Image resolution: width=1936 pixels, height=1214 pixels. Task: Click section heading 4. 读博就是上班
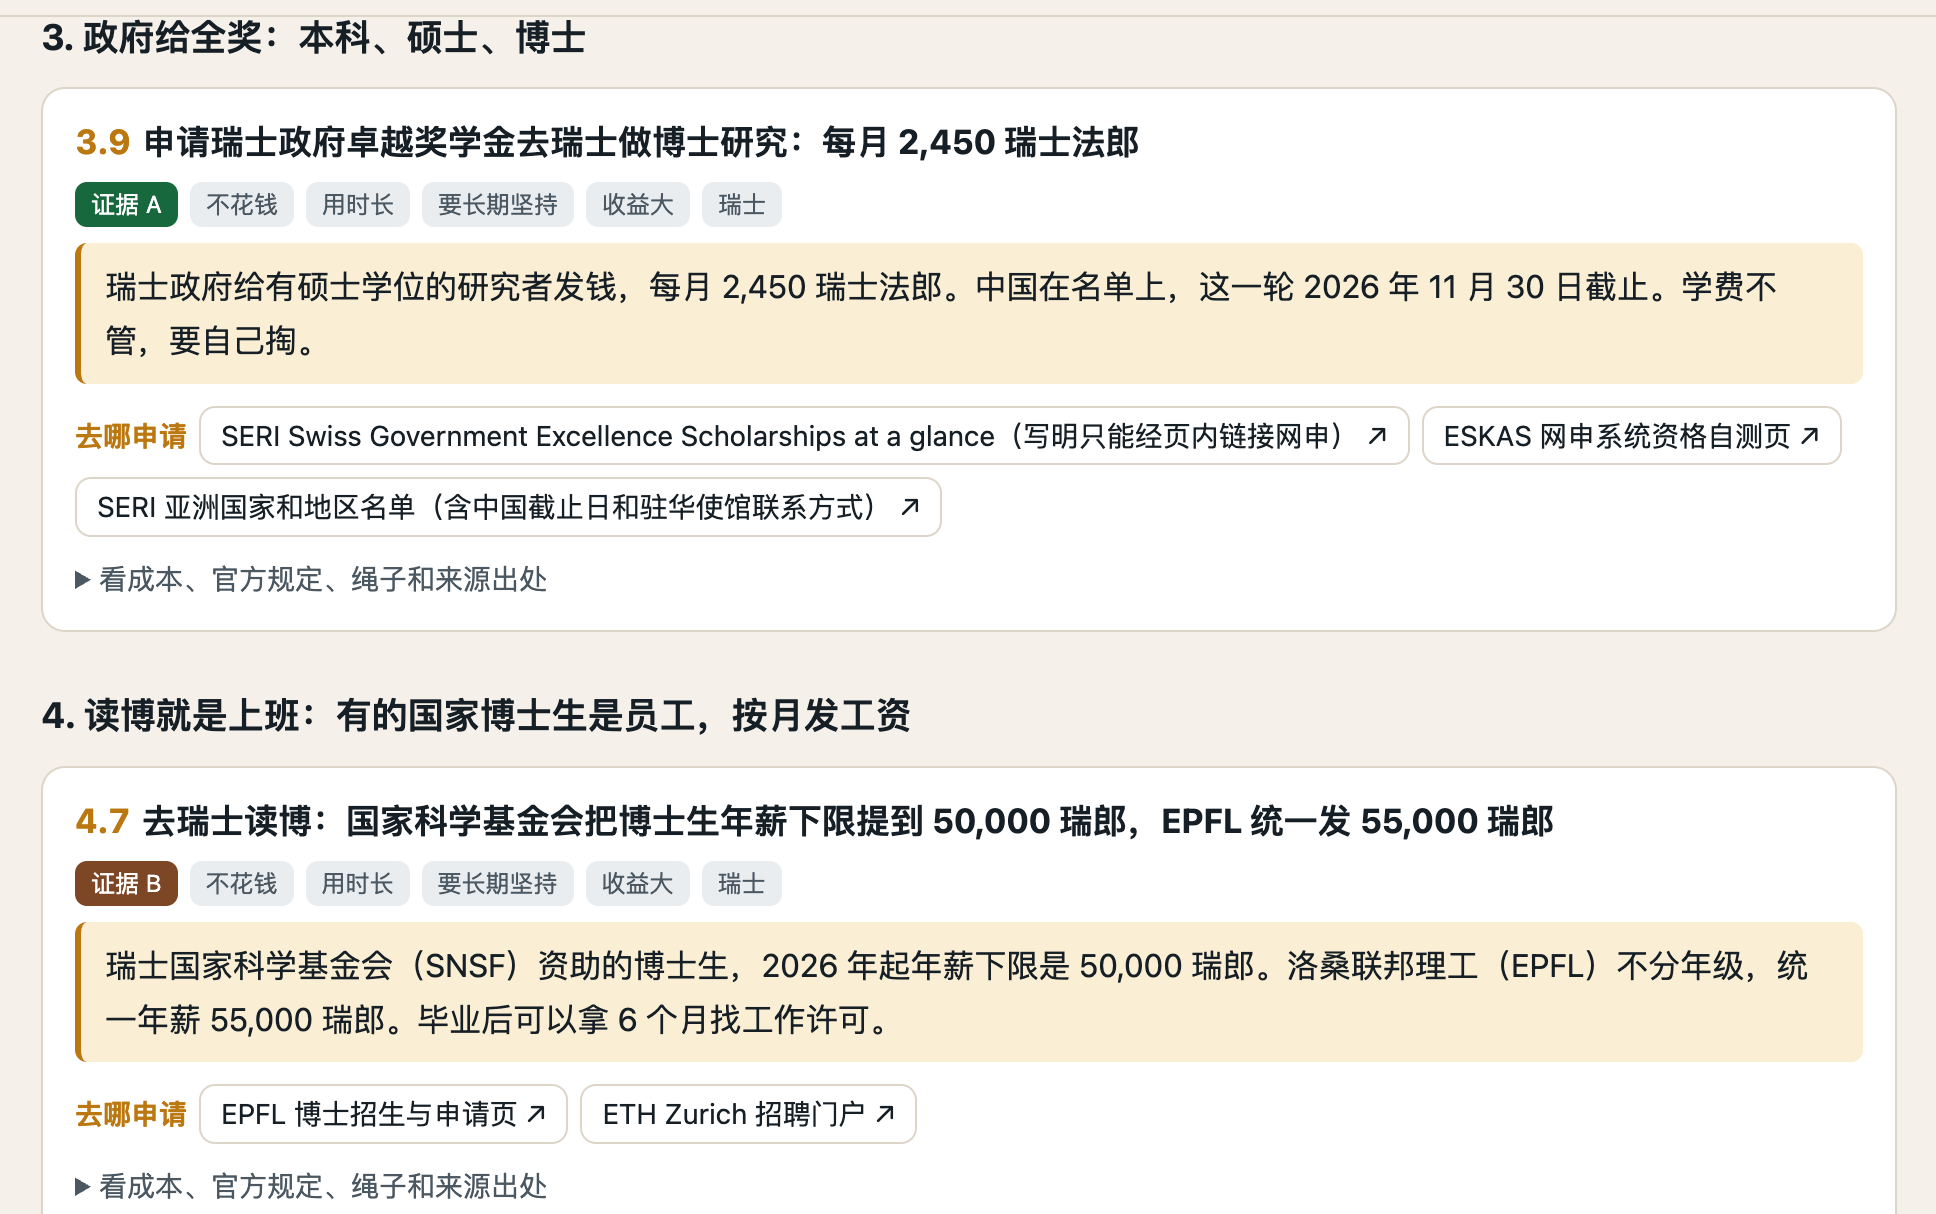(x=476, y=716)
